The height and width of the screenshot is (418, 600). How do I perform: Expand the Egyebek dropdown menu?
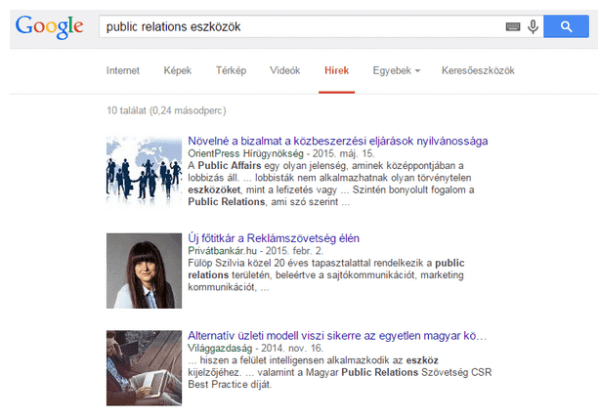click(x=396, y=70)
